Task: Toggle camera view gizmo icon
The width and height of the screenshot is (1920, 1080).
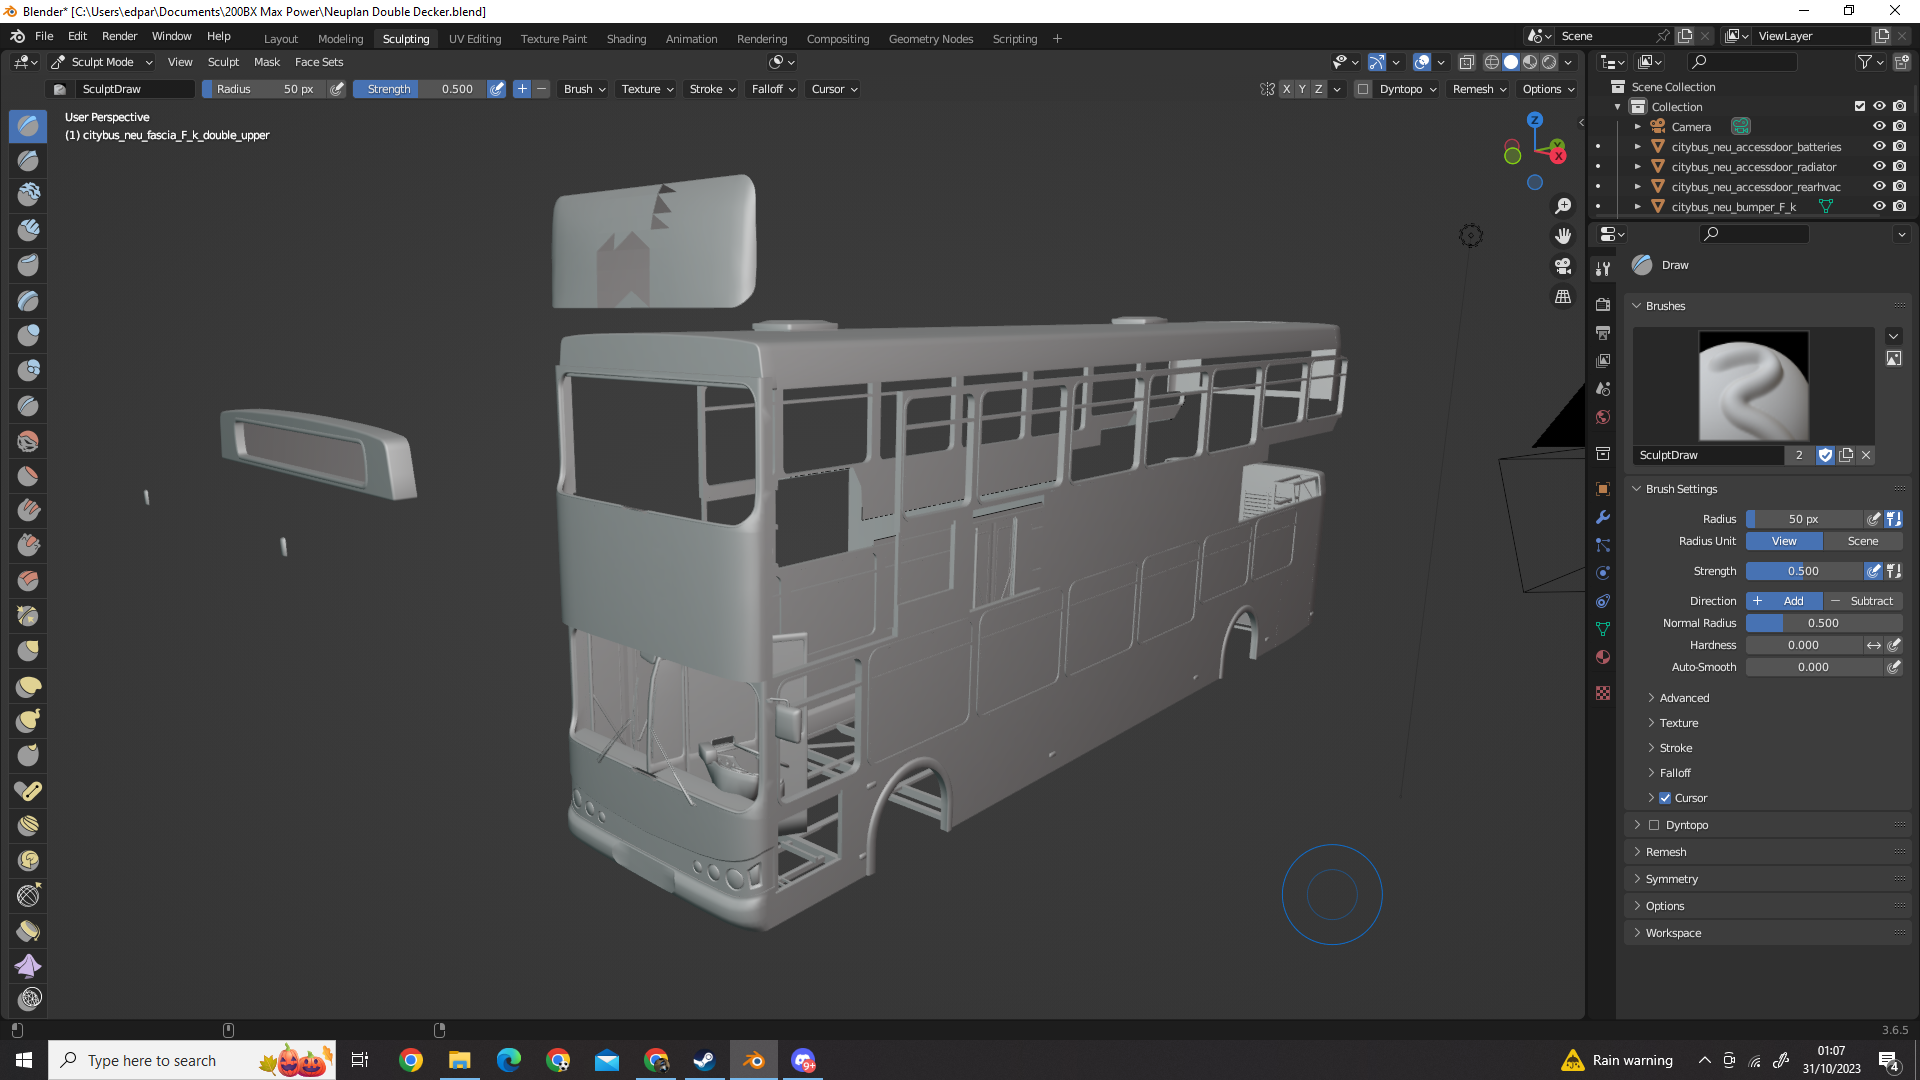Action: pos(1563,266)
